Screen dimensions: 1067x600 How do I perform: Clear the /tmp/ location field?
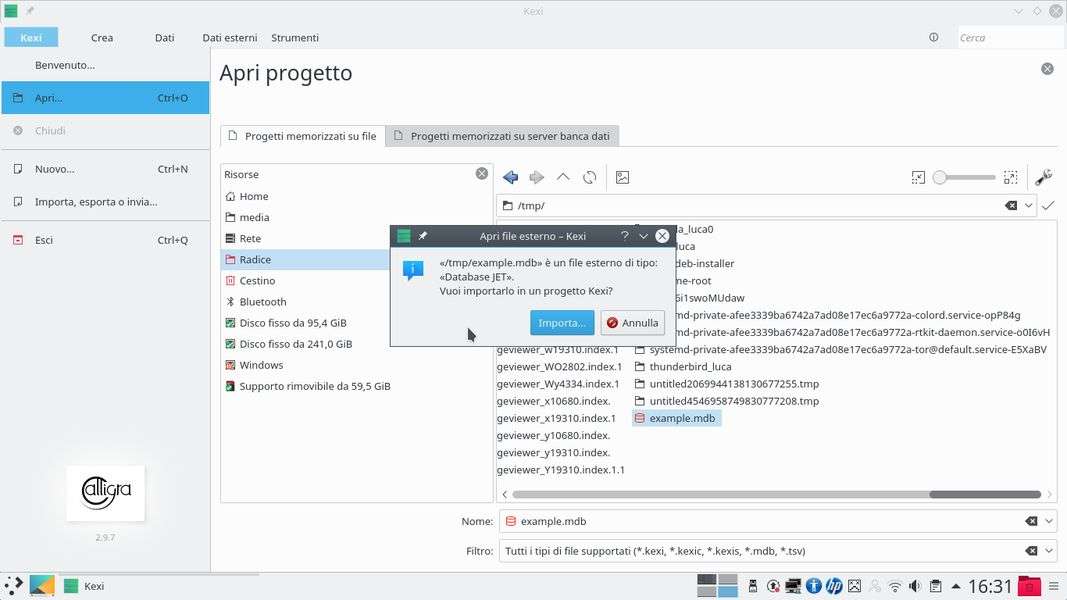[x=1011, y=205]
